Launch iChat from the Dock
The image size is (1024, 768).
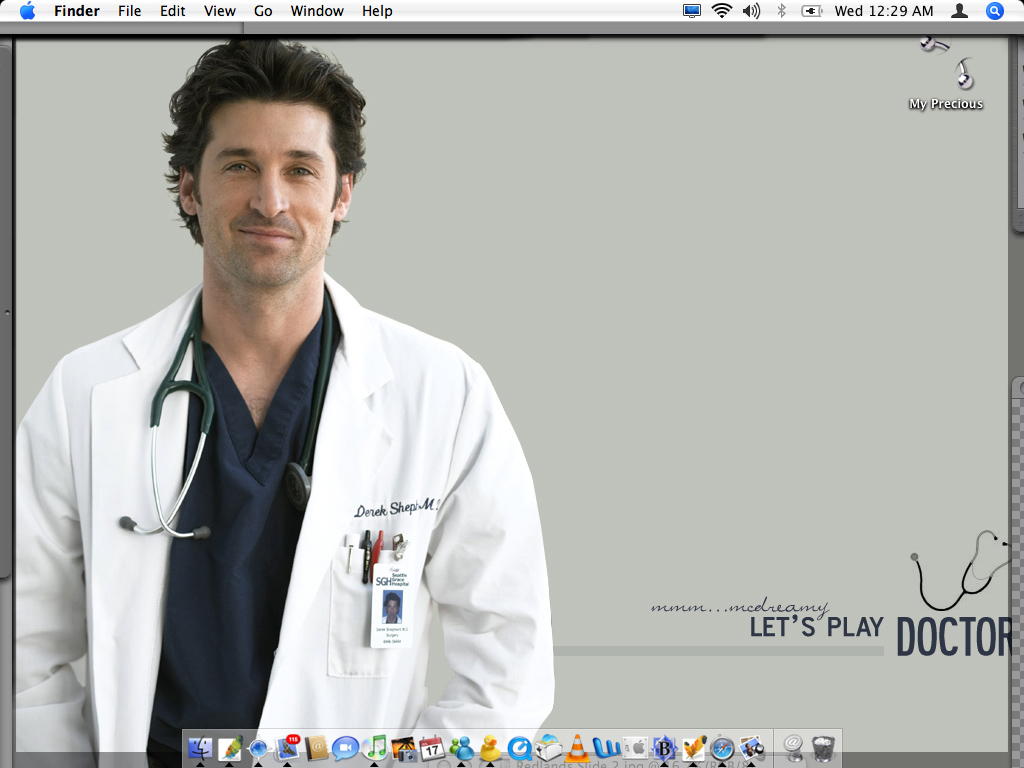[x=345, y=748]
